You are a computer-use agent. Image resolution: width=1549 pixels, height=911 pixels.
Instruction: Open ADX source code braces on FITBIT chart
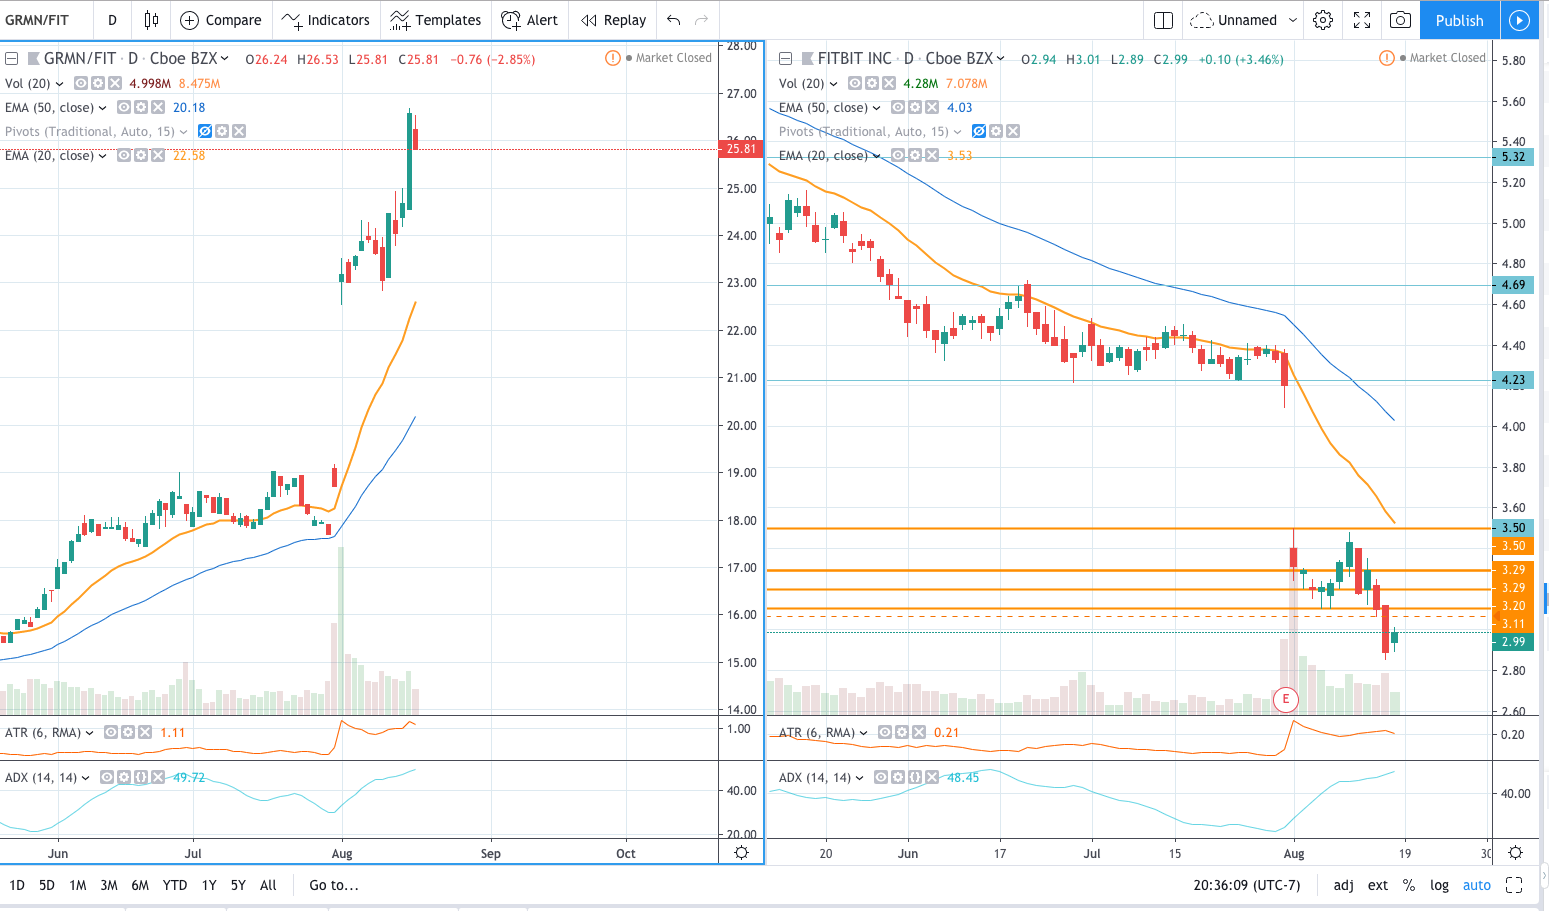click(915, 777)
